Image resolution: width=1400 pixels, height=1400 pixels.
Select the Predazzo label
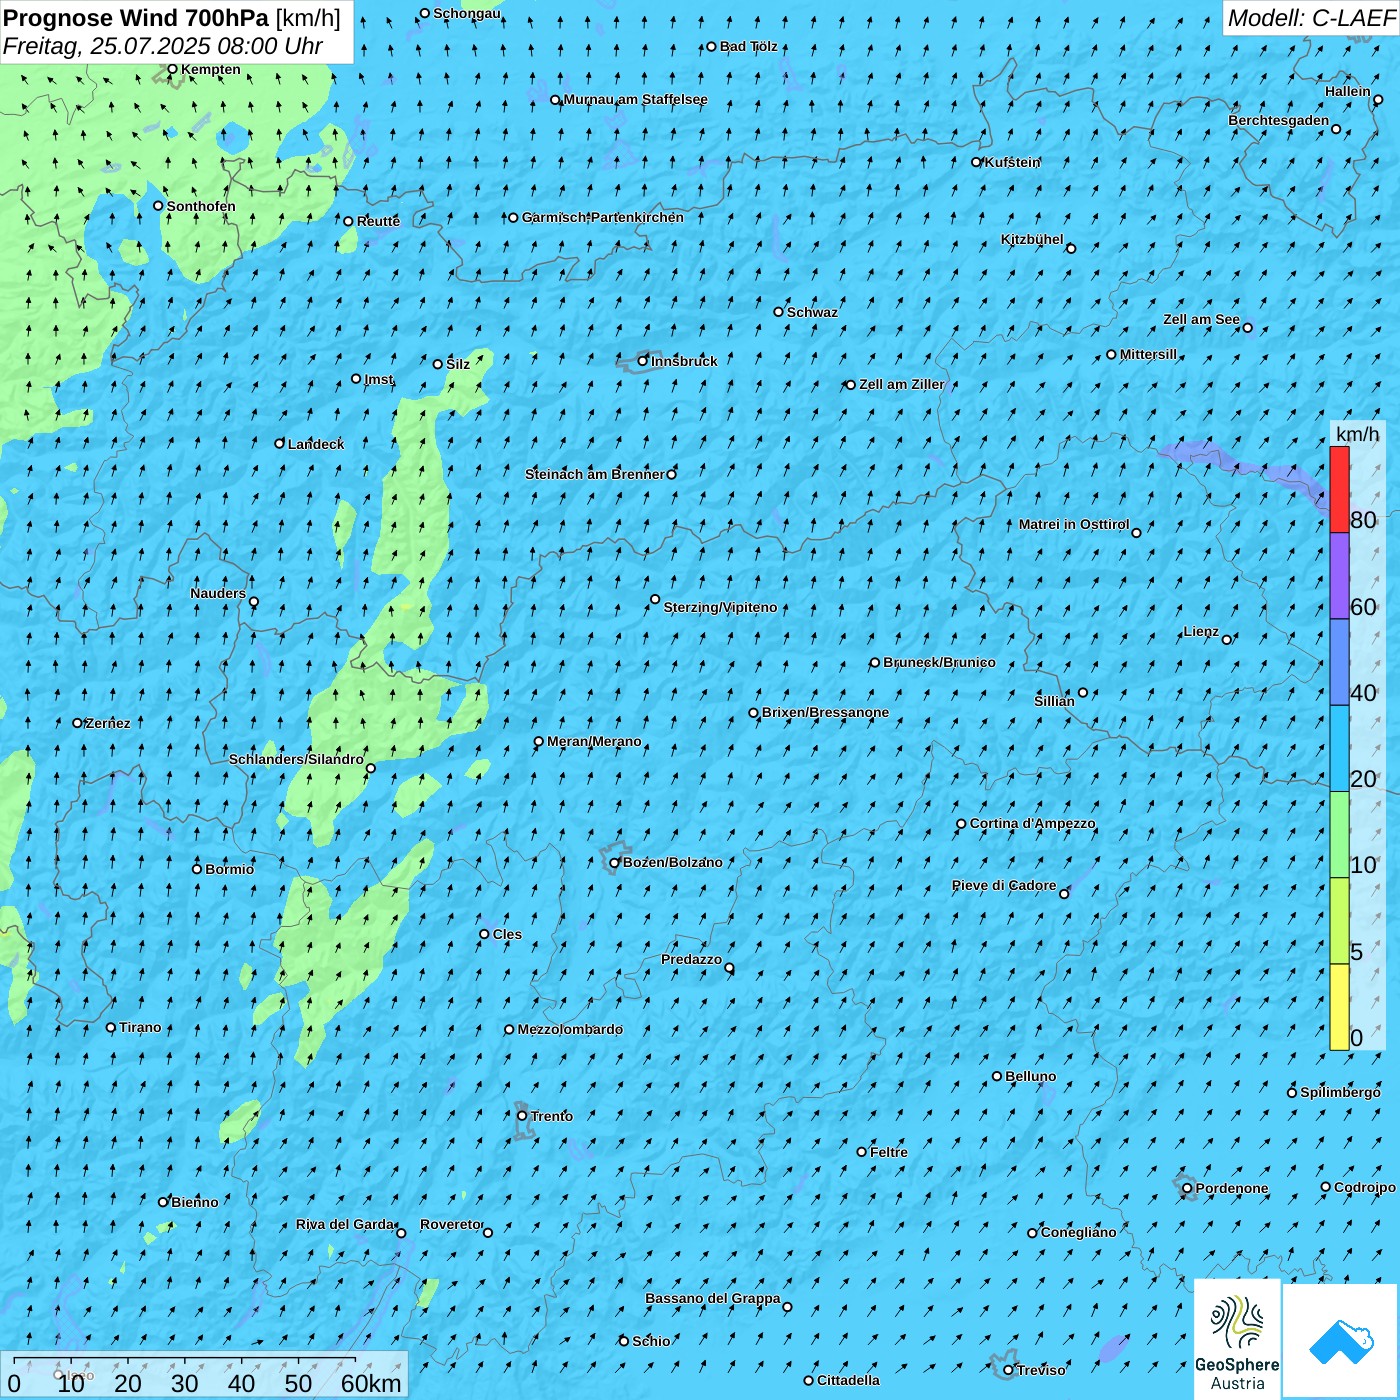point(691,959)
